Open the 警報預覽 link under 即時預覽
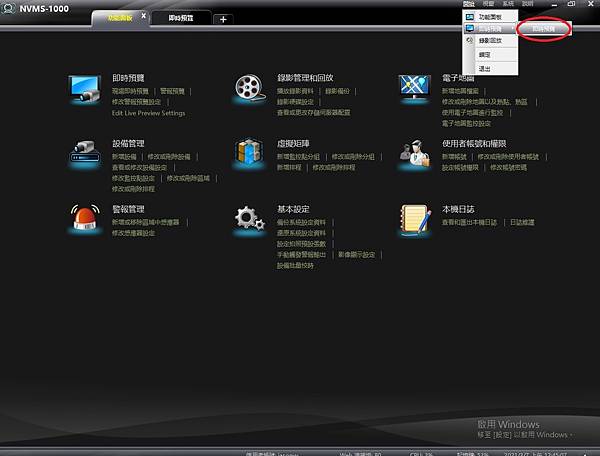The height and width of the screenshot is (456, 600). tap(172, 91)
